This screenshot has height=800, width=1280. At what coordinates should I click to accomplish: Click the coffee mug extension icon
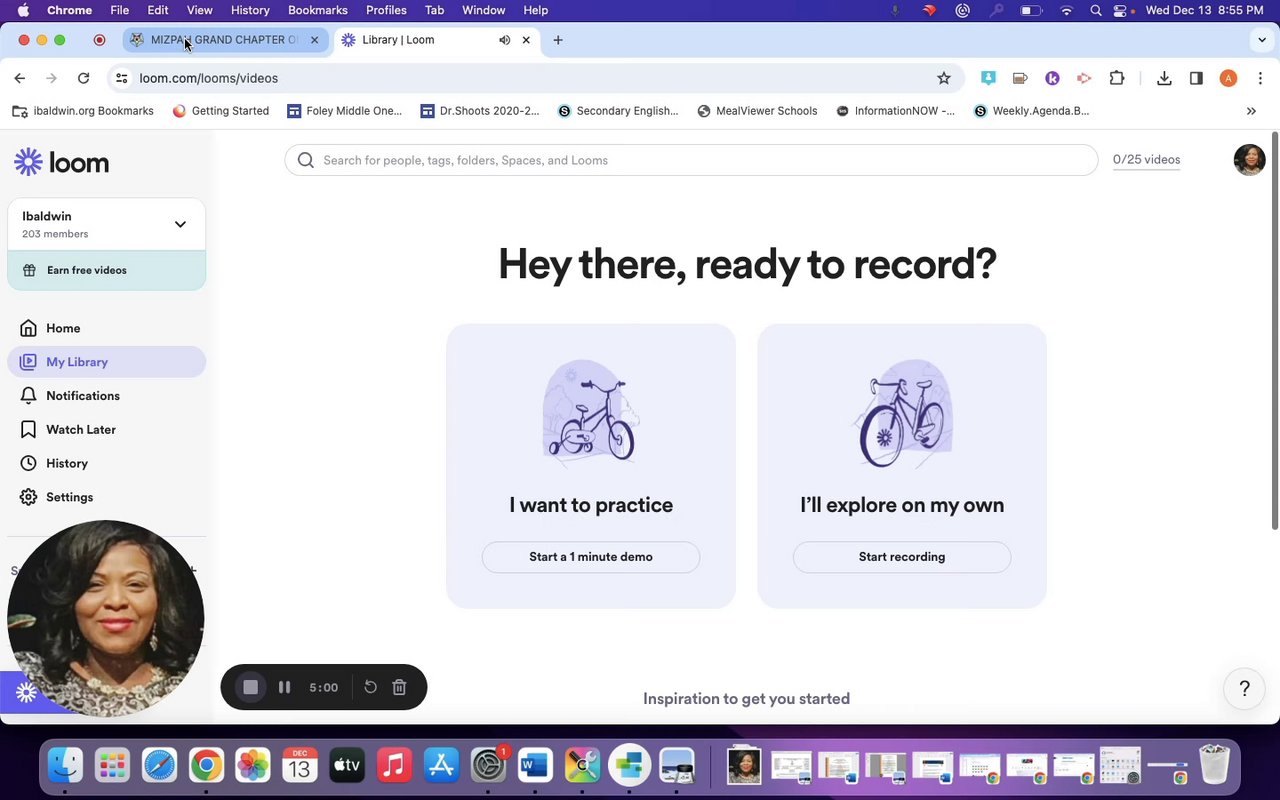coord(1020,78)
